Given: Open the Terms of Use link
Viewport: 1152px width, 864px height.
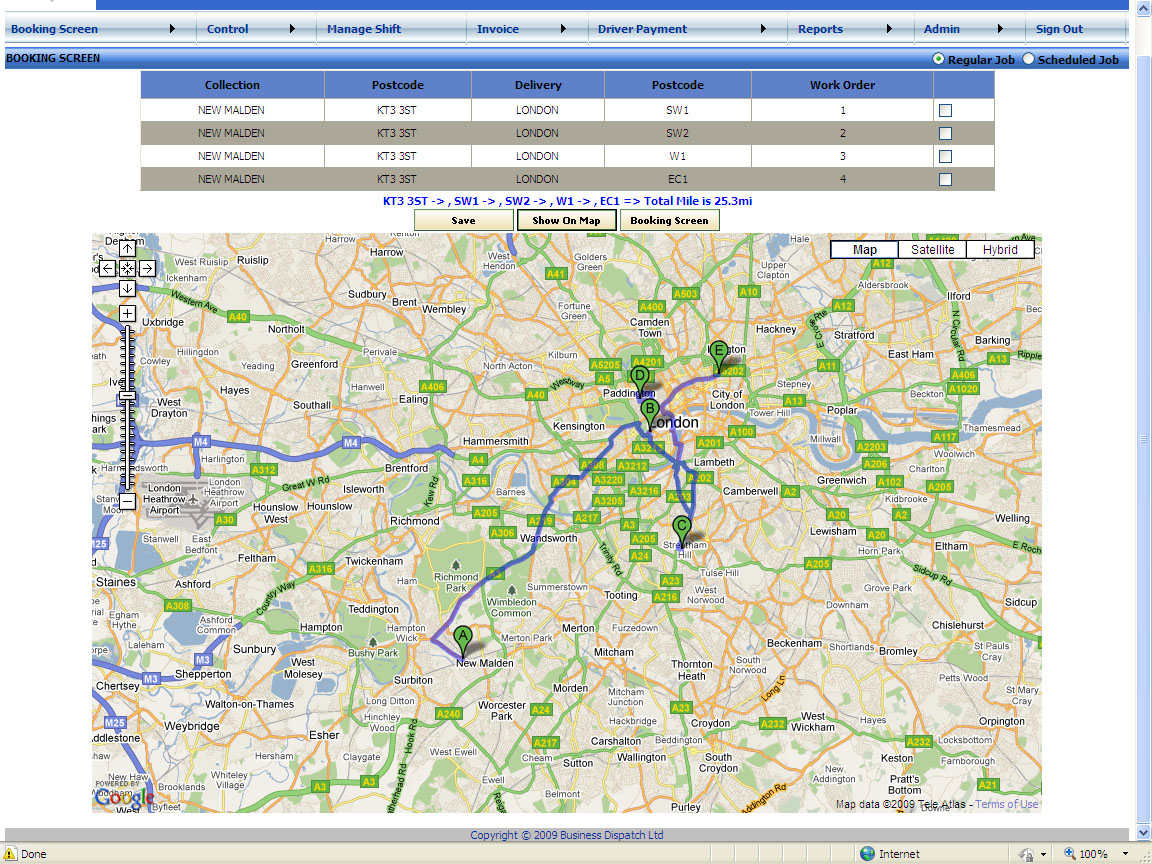Looking at the screenshot, I should 1007,804.
